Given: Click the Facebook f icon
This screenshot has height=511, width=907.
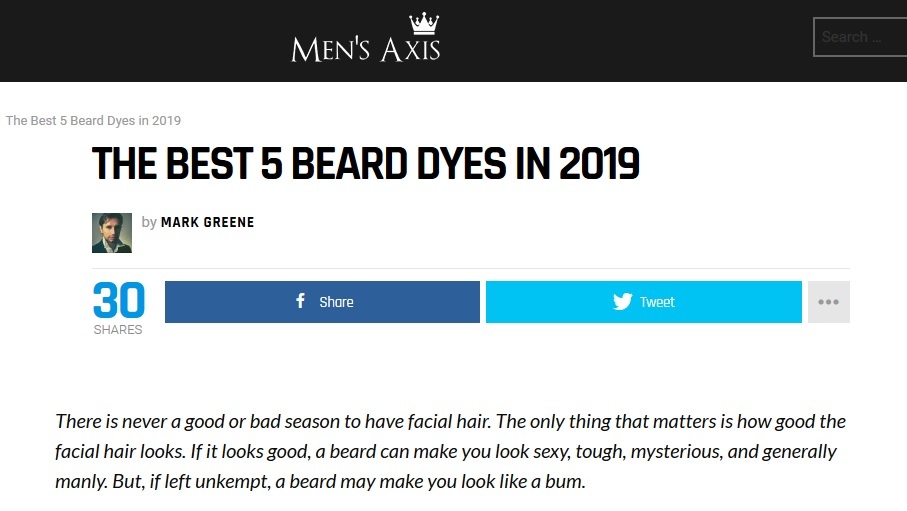Looking at the screenshot, I should [x=300, y=300].
